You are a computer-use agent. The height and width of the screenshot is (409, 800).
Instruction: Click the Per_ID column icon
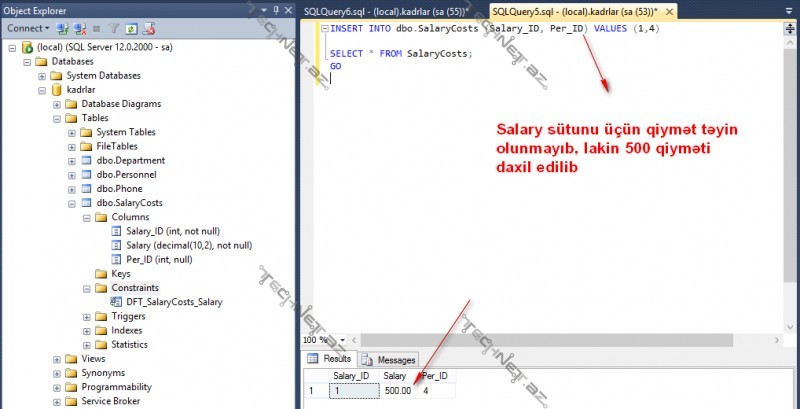tap(116, 260)
